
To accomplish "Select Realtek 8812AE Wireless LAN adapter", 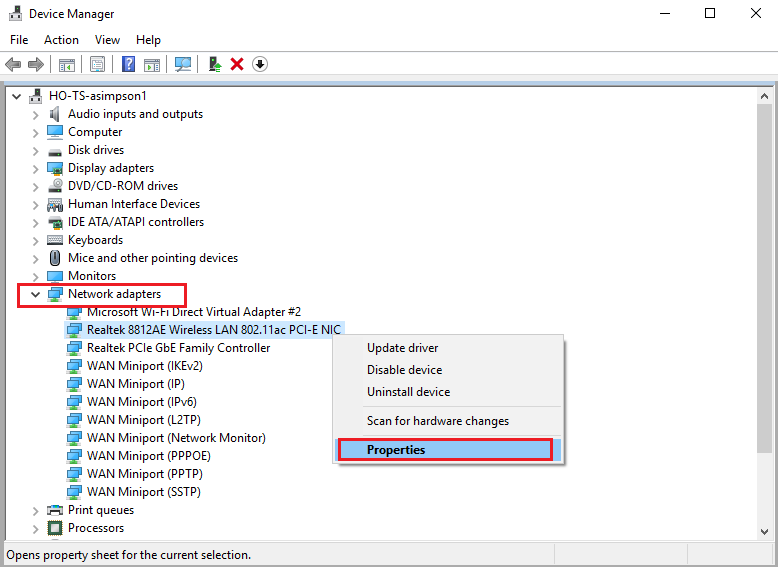I will point(214,330).
